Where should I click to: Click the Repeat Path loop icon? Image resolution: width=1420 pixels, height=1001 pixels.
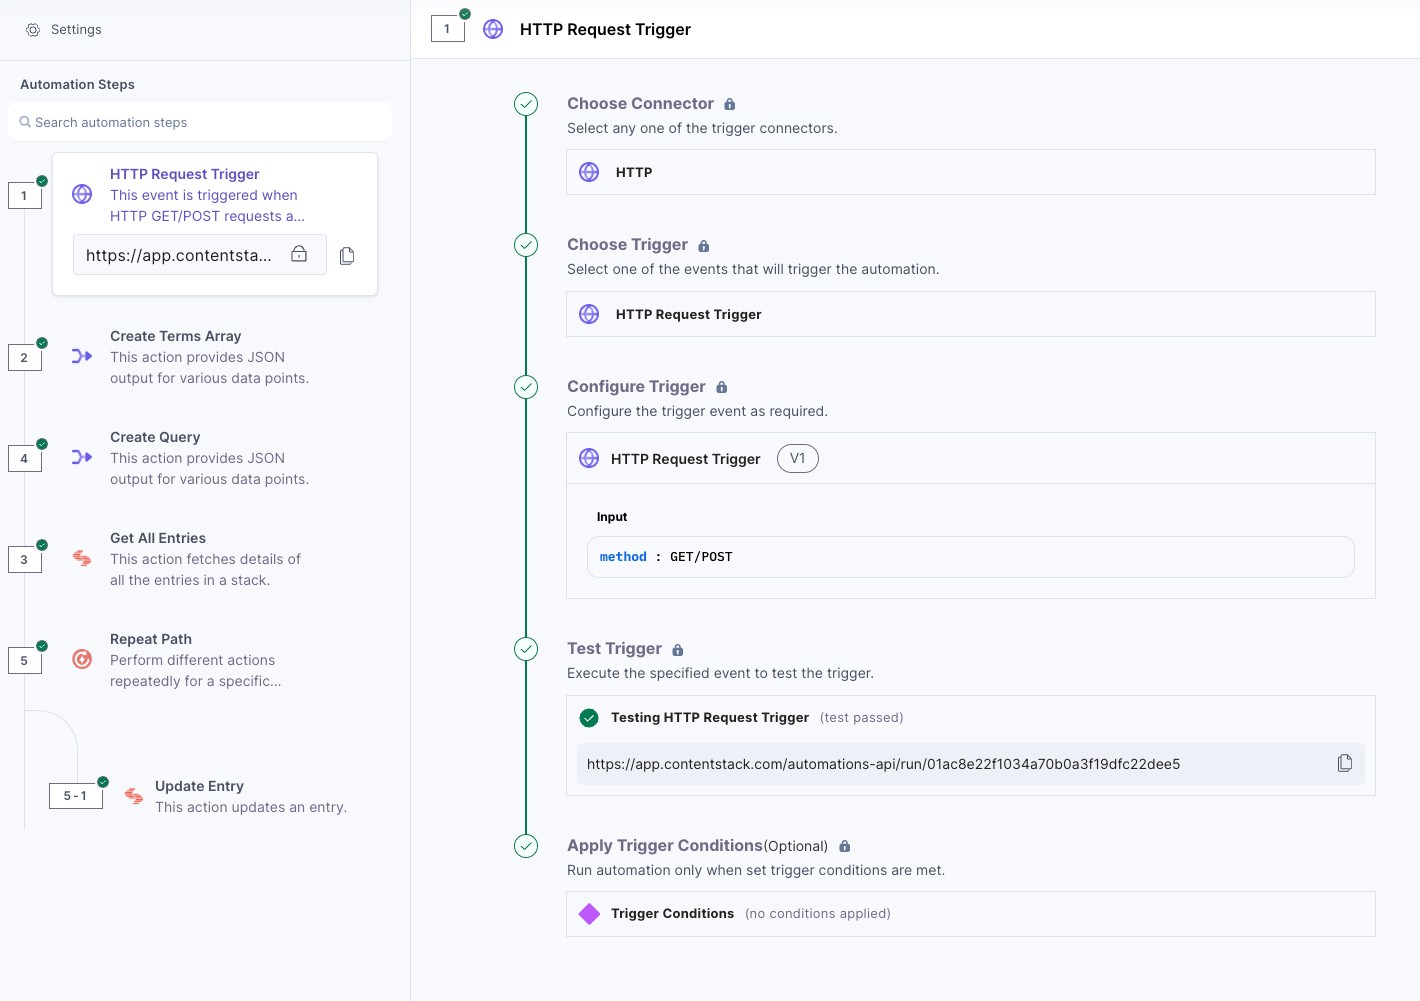(82, 659)
